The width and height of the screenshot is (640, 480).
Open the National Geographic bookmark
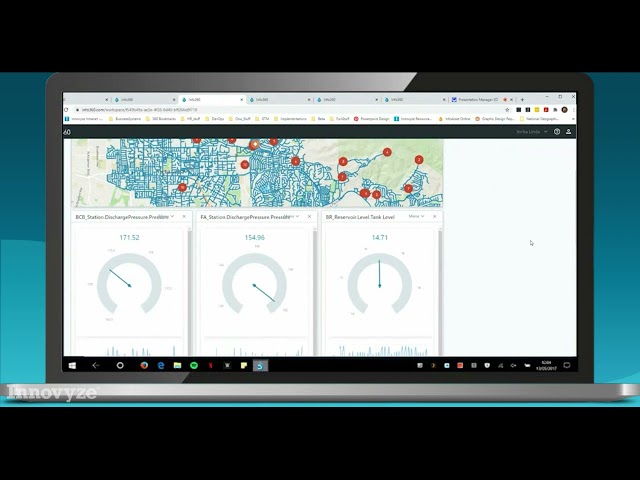pos(539,119)
